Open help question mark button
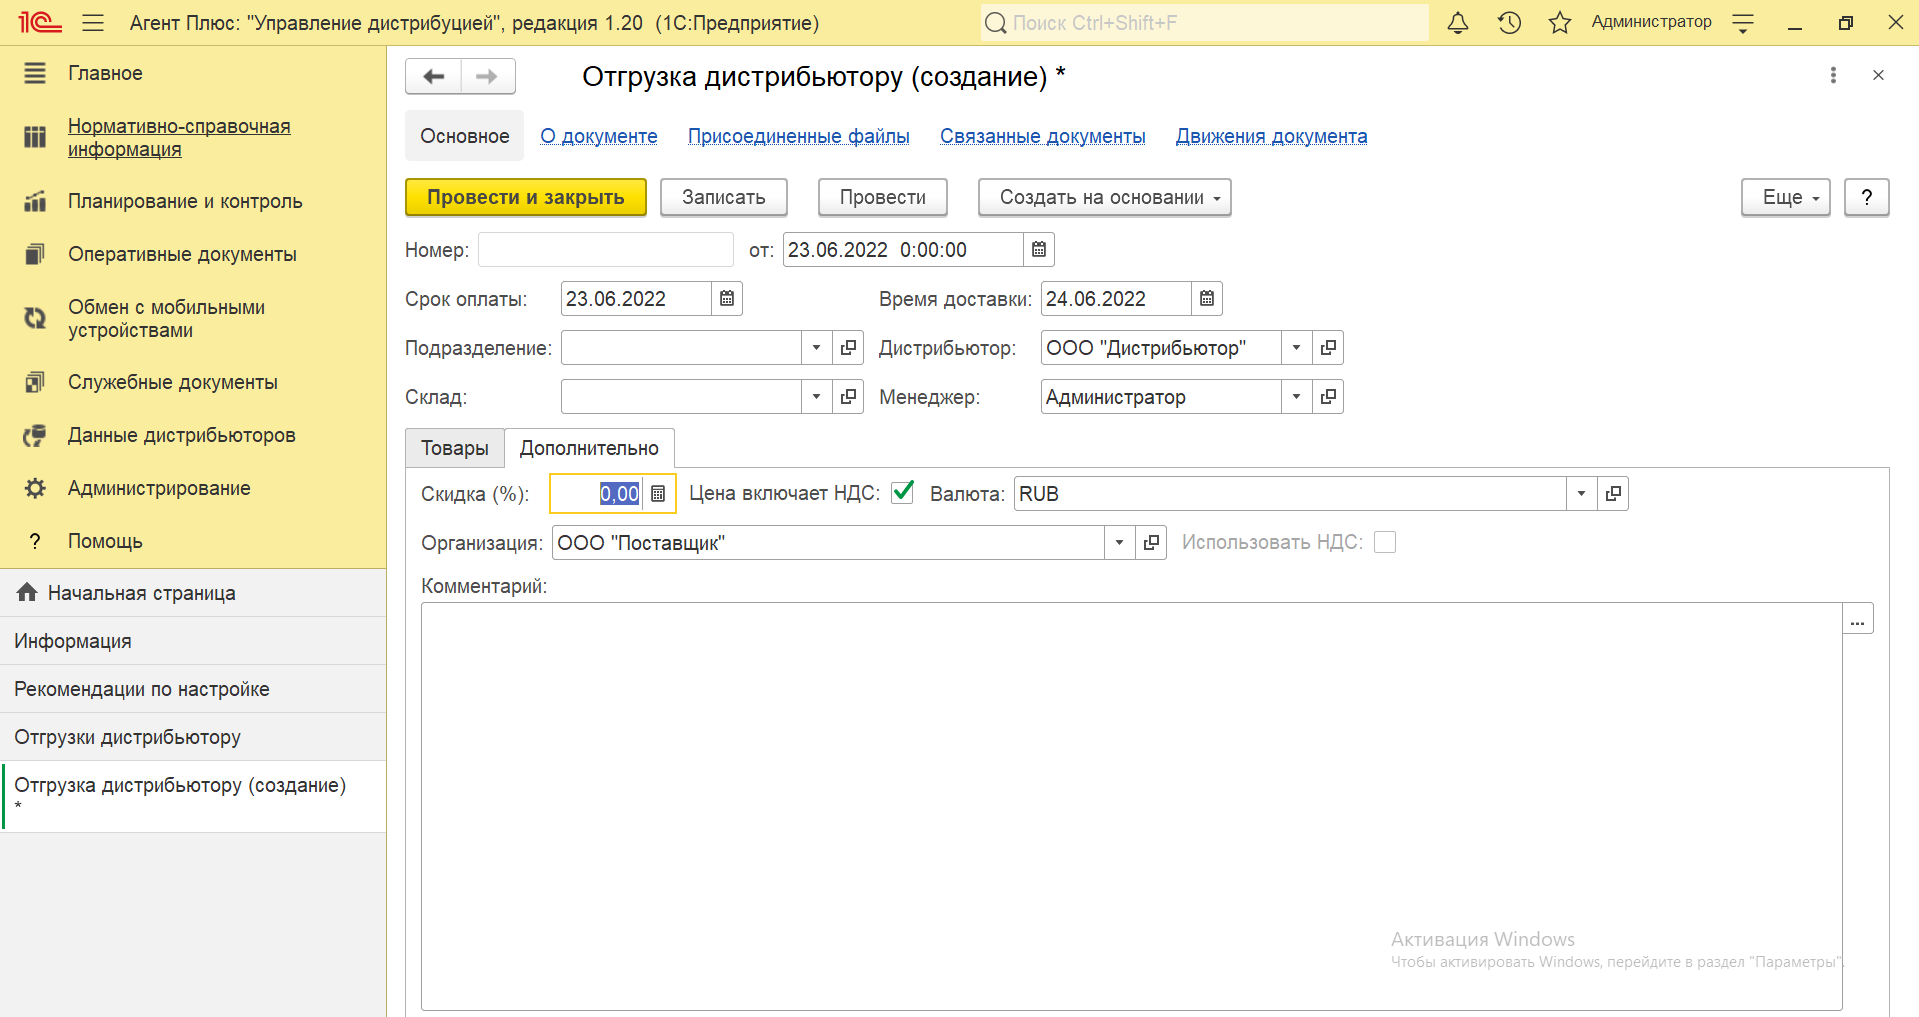The width and height of the screenshot is (1919, 1017). pos(1866,197)
